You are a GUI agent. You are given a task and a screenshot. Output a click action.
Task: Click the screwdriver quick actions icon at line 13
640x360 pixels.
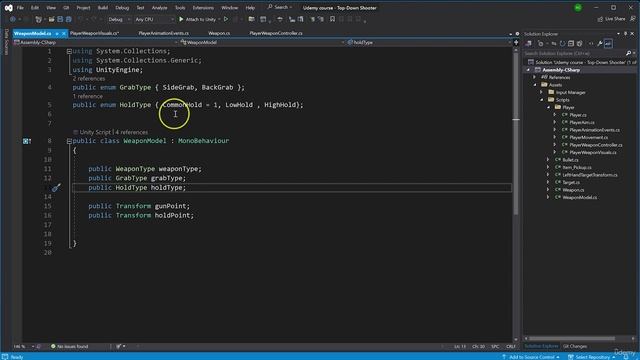point(56,188)
